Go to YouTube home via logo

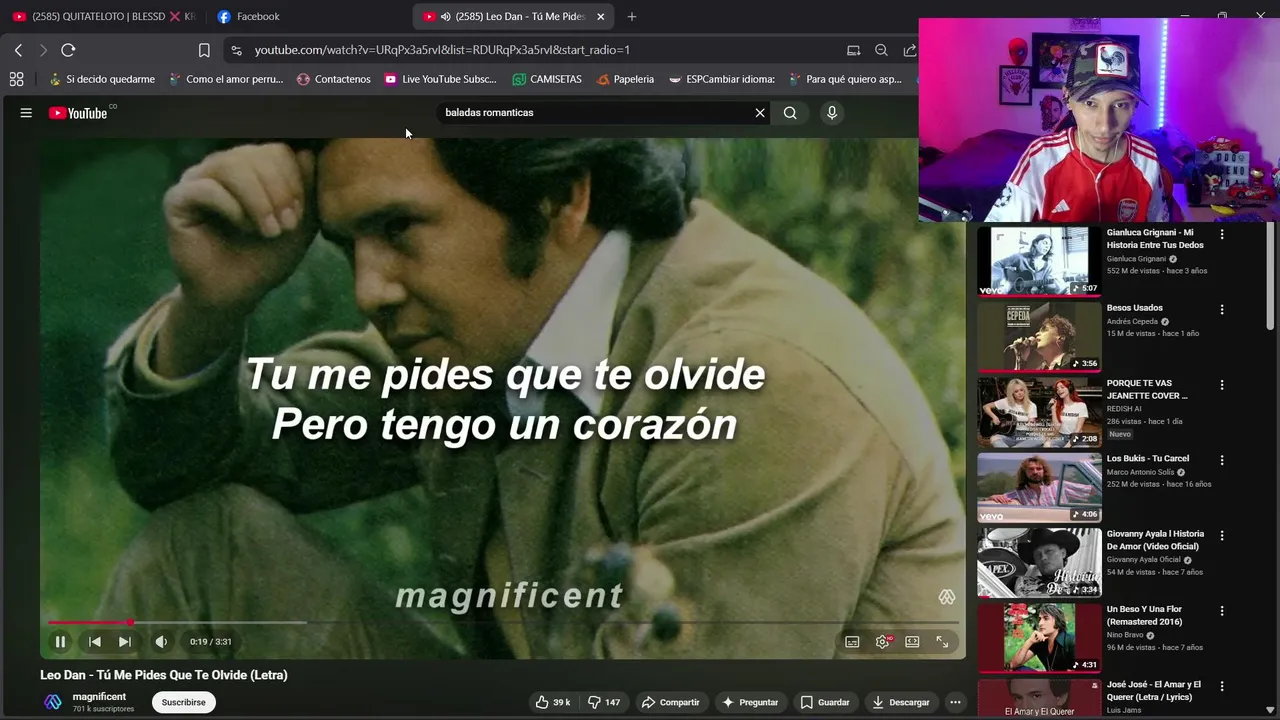(x=78, y=113)
